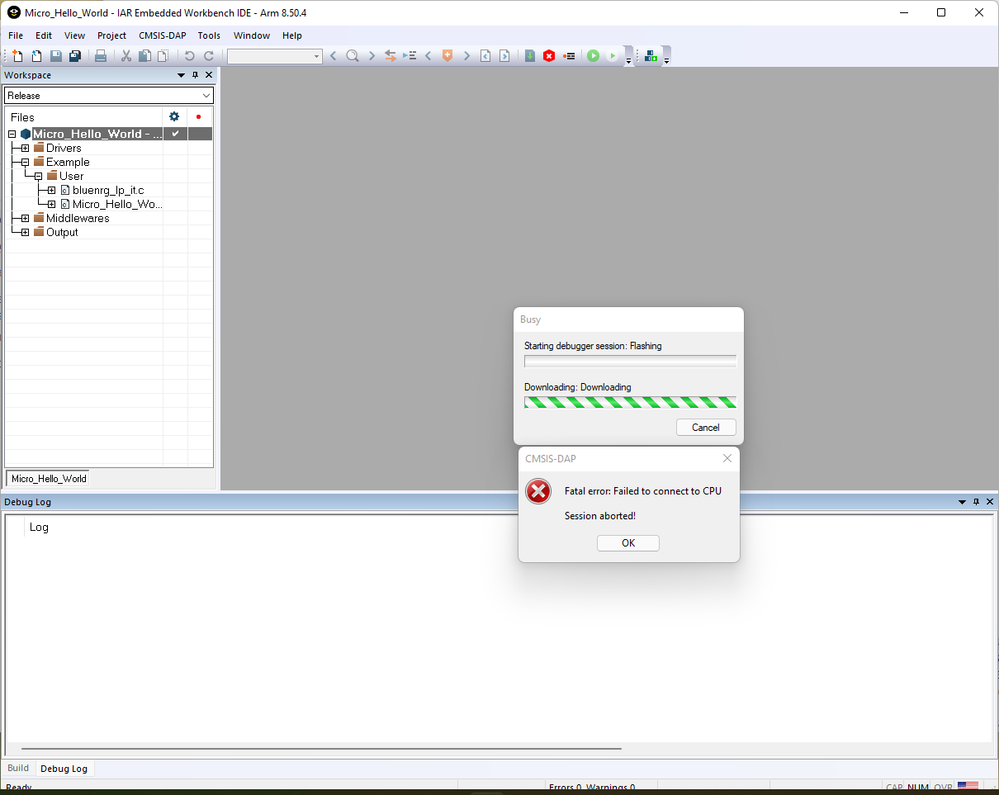The width and height of the screenshot is (999, 795).
Task: Select the bluenrg_lp_it.c file
Action: click(x=108, y=190)
